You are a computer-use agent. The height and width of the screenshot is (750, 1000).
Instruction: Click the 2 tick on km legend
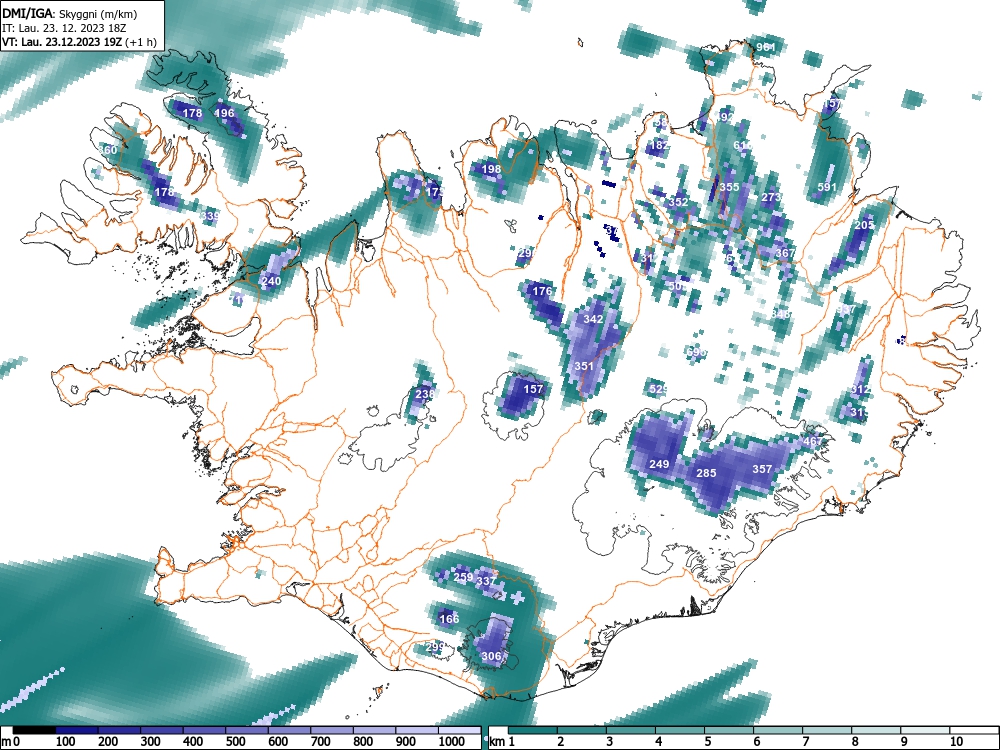pos(560,741)
